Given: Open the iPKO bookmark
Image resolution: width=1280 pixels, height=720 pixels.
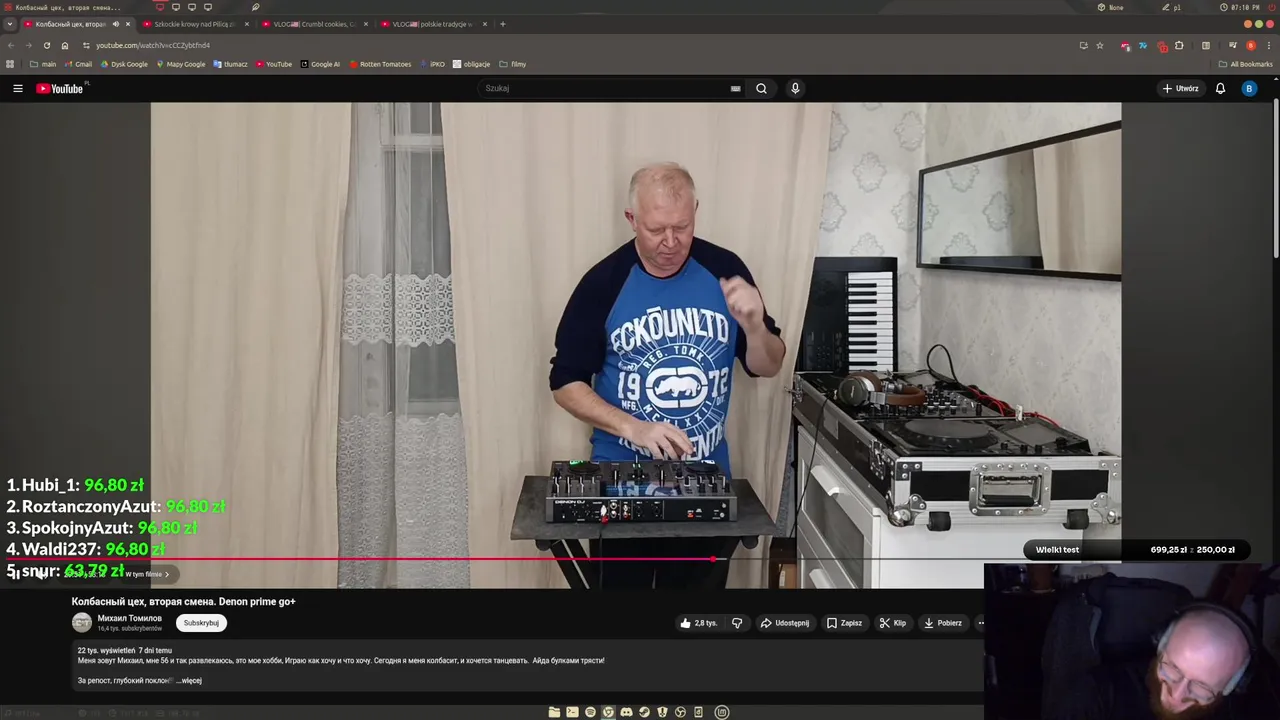Looking at the screenshot, I should pos(433,64).
